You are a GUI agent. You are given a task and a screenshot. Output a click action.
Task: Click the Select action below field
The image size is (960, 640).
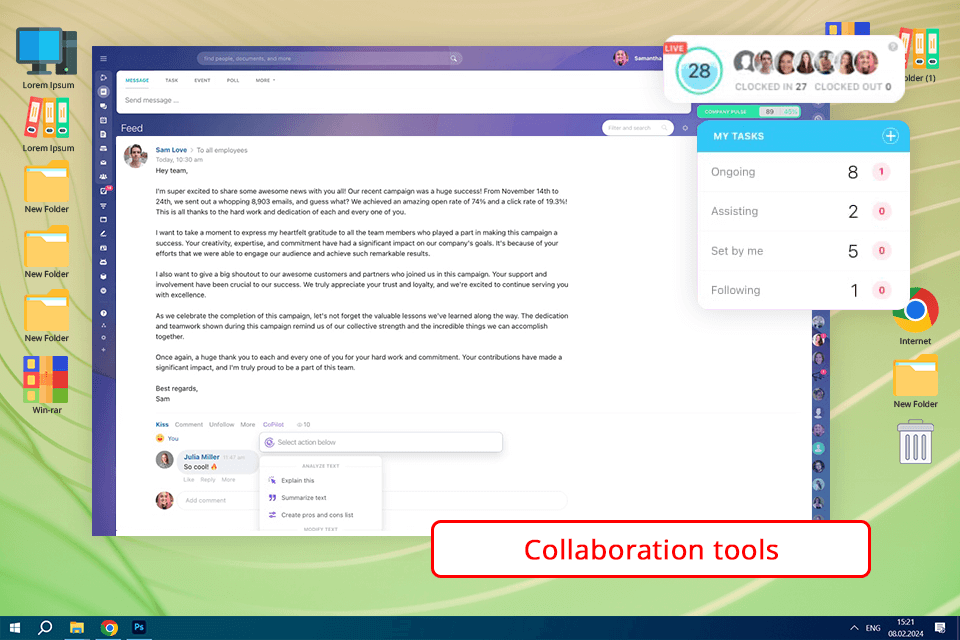(381, 442)
